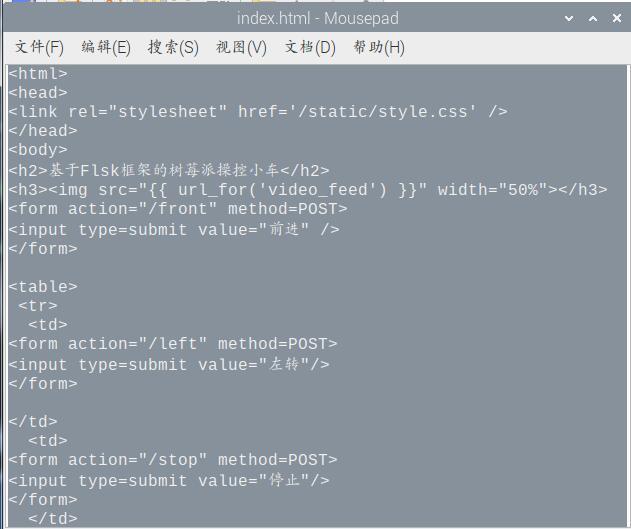Place cursor on the stylesheet link line
The width and height of the screenshot is (631, 529).
click(x=258, y=112)
